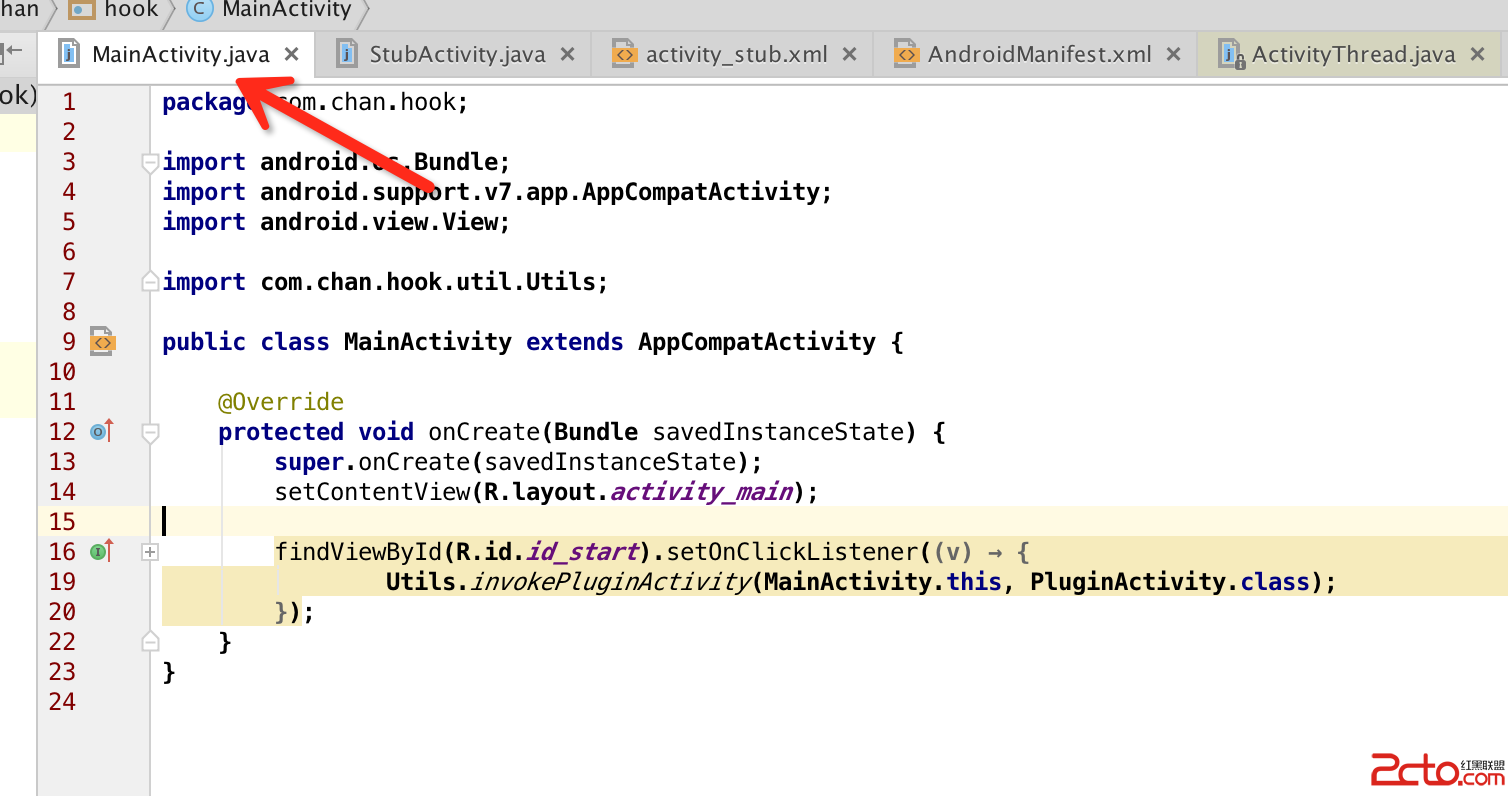1508x796 pixels.
Task: Click the fold end marker on line 22
Action: [x=150, y=641]
